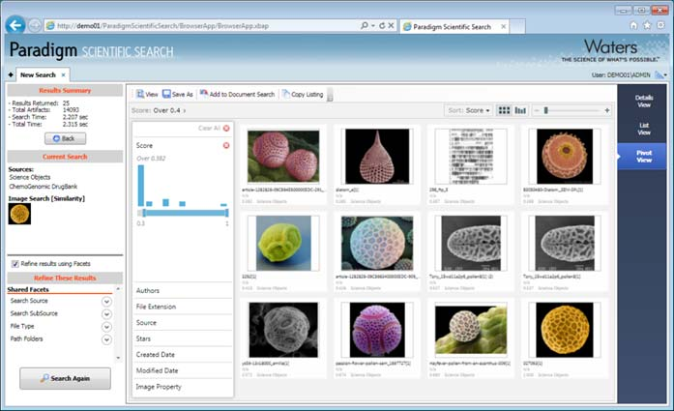Remove the Score filter with red X
This screenshot has width=674, height=411.
point(226,145)
